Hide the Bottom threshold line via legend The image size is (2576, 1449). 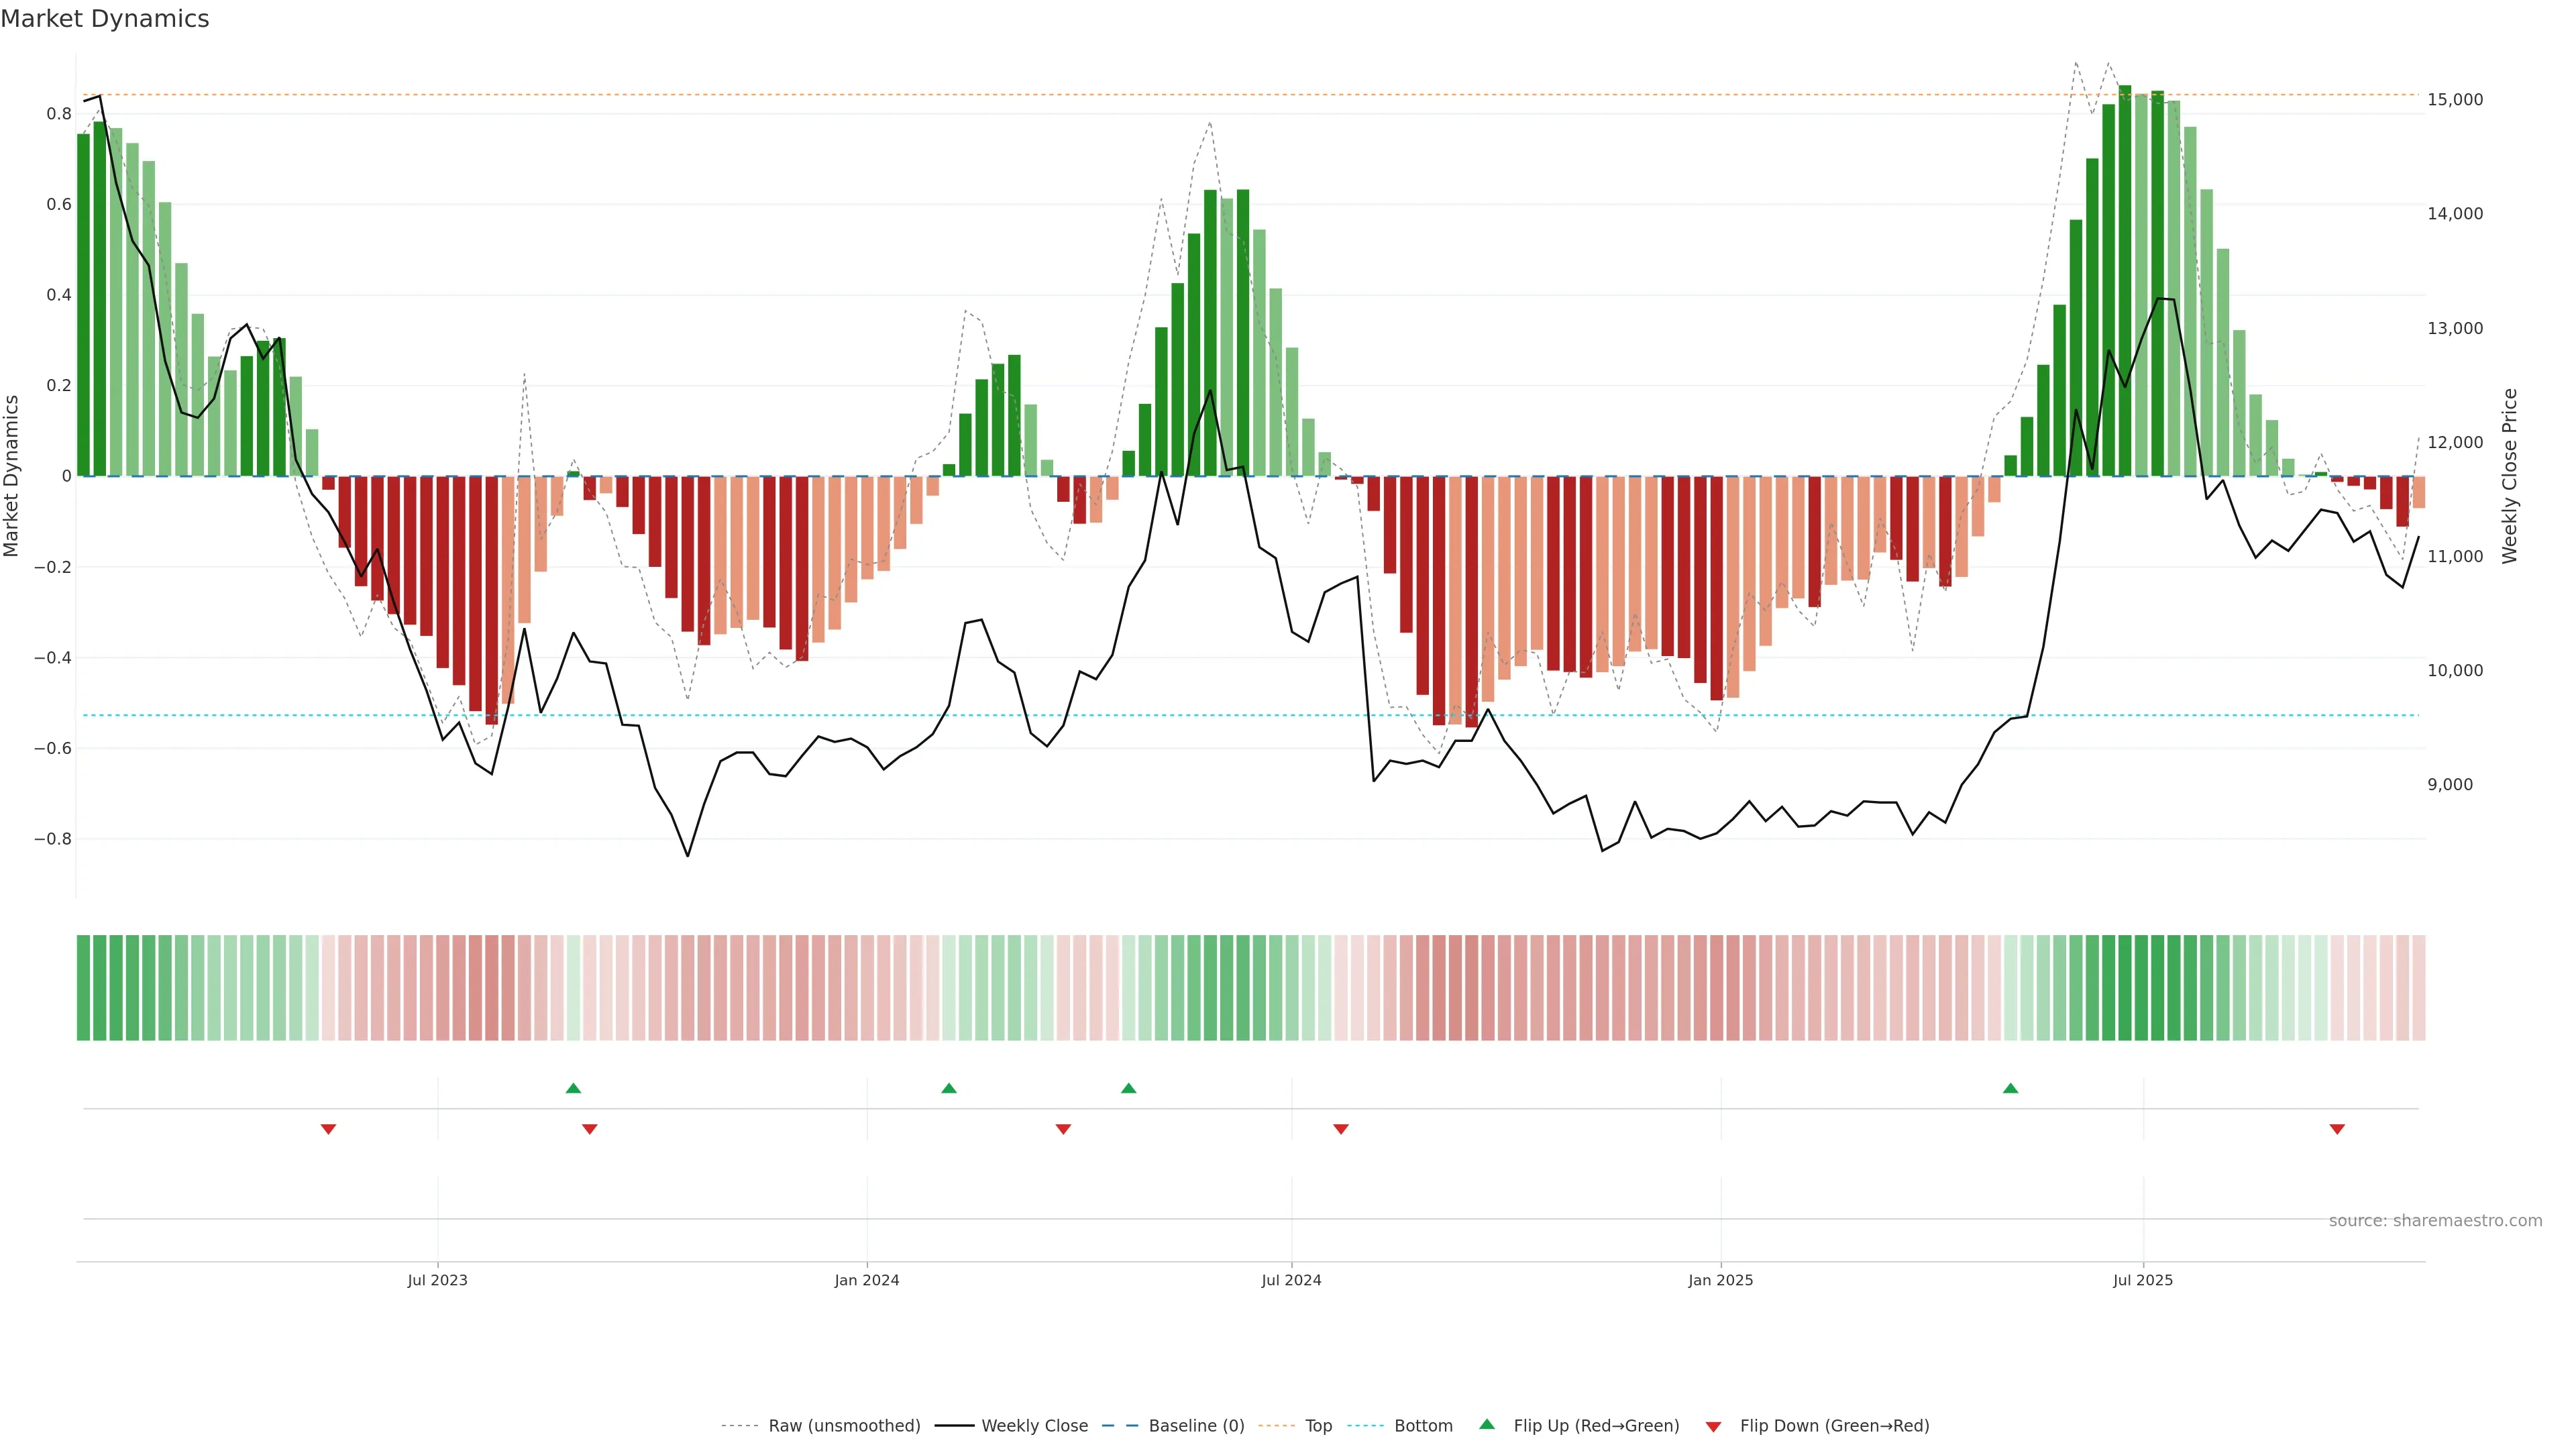coord(1423,1426)
